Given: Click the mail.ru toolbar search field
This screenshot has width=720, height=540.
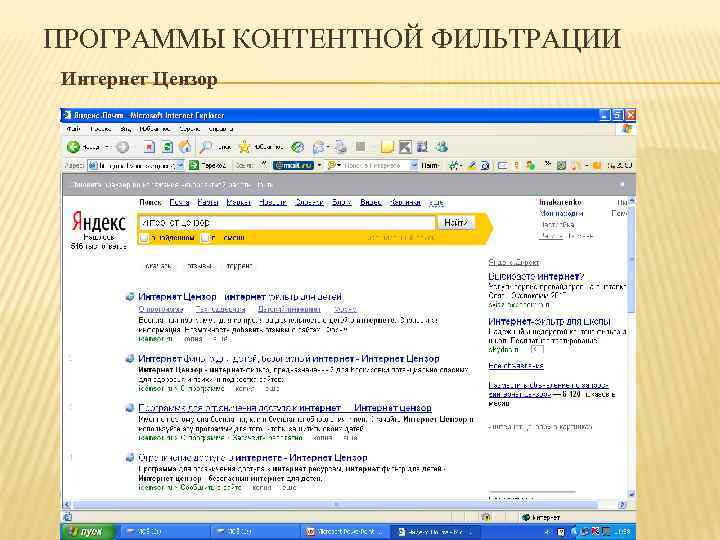Looking at the screenshot, I should [x=371, y=165].
